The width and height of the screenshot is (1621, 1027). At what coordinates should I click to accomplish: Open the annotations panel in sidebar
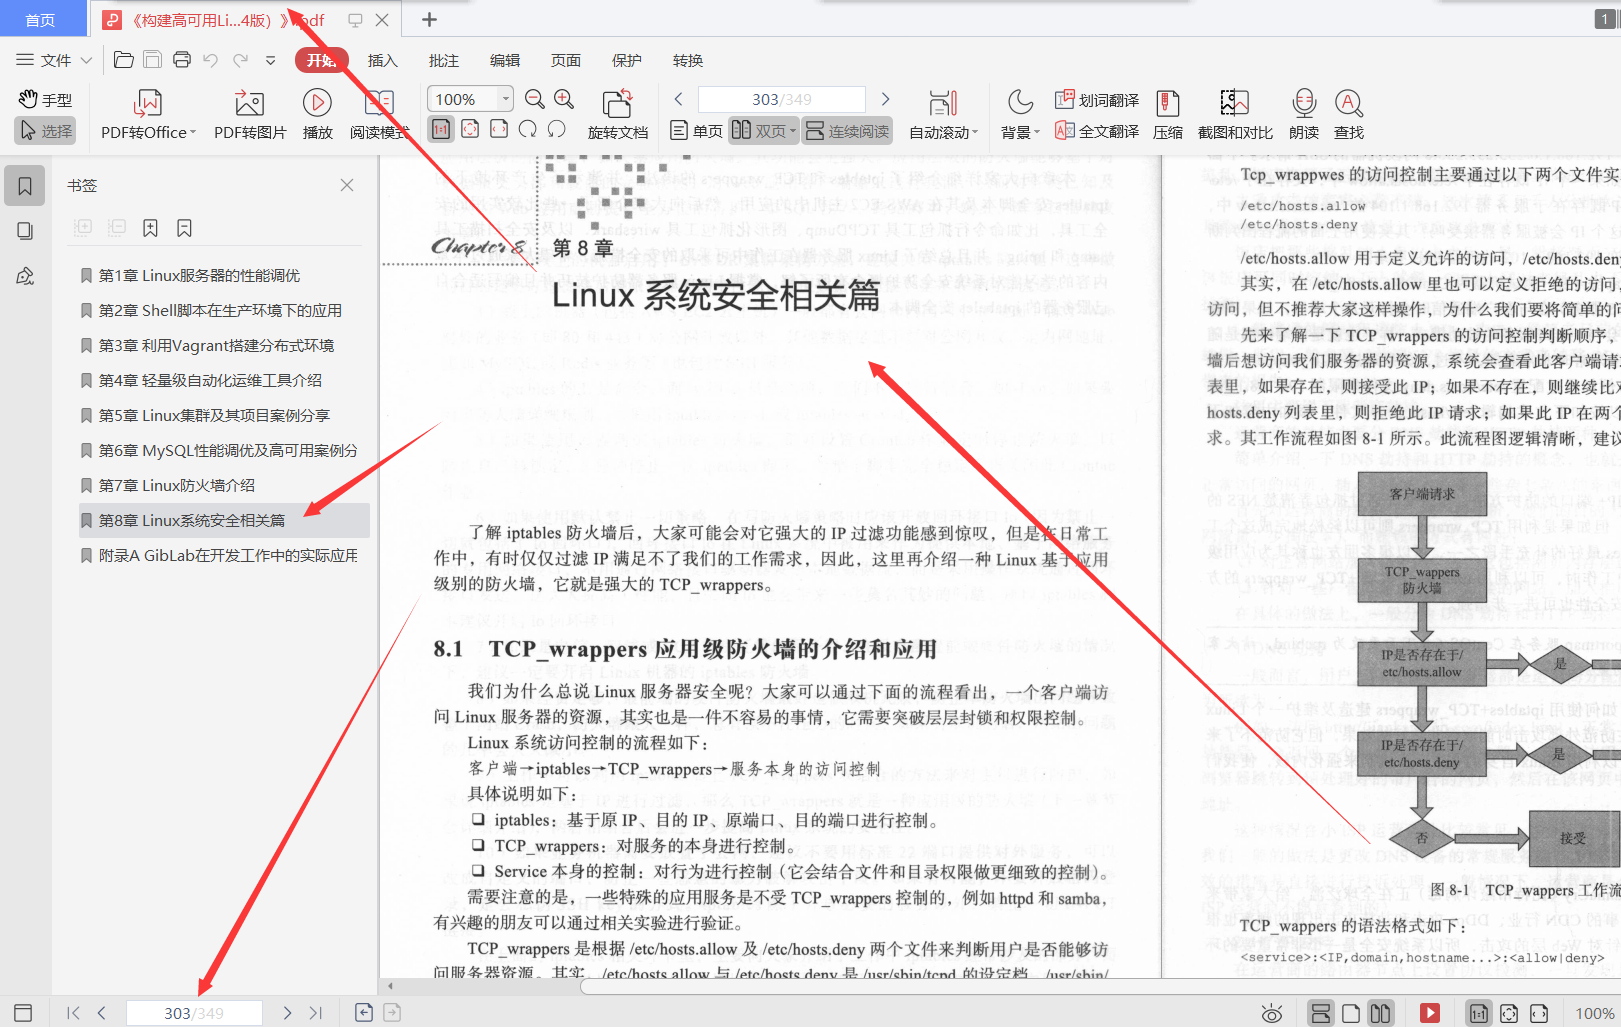click(x=25, y=276)
